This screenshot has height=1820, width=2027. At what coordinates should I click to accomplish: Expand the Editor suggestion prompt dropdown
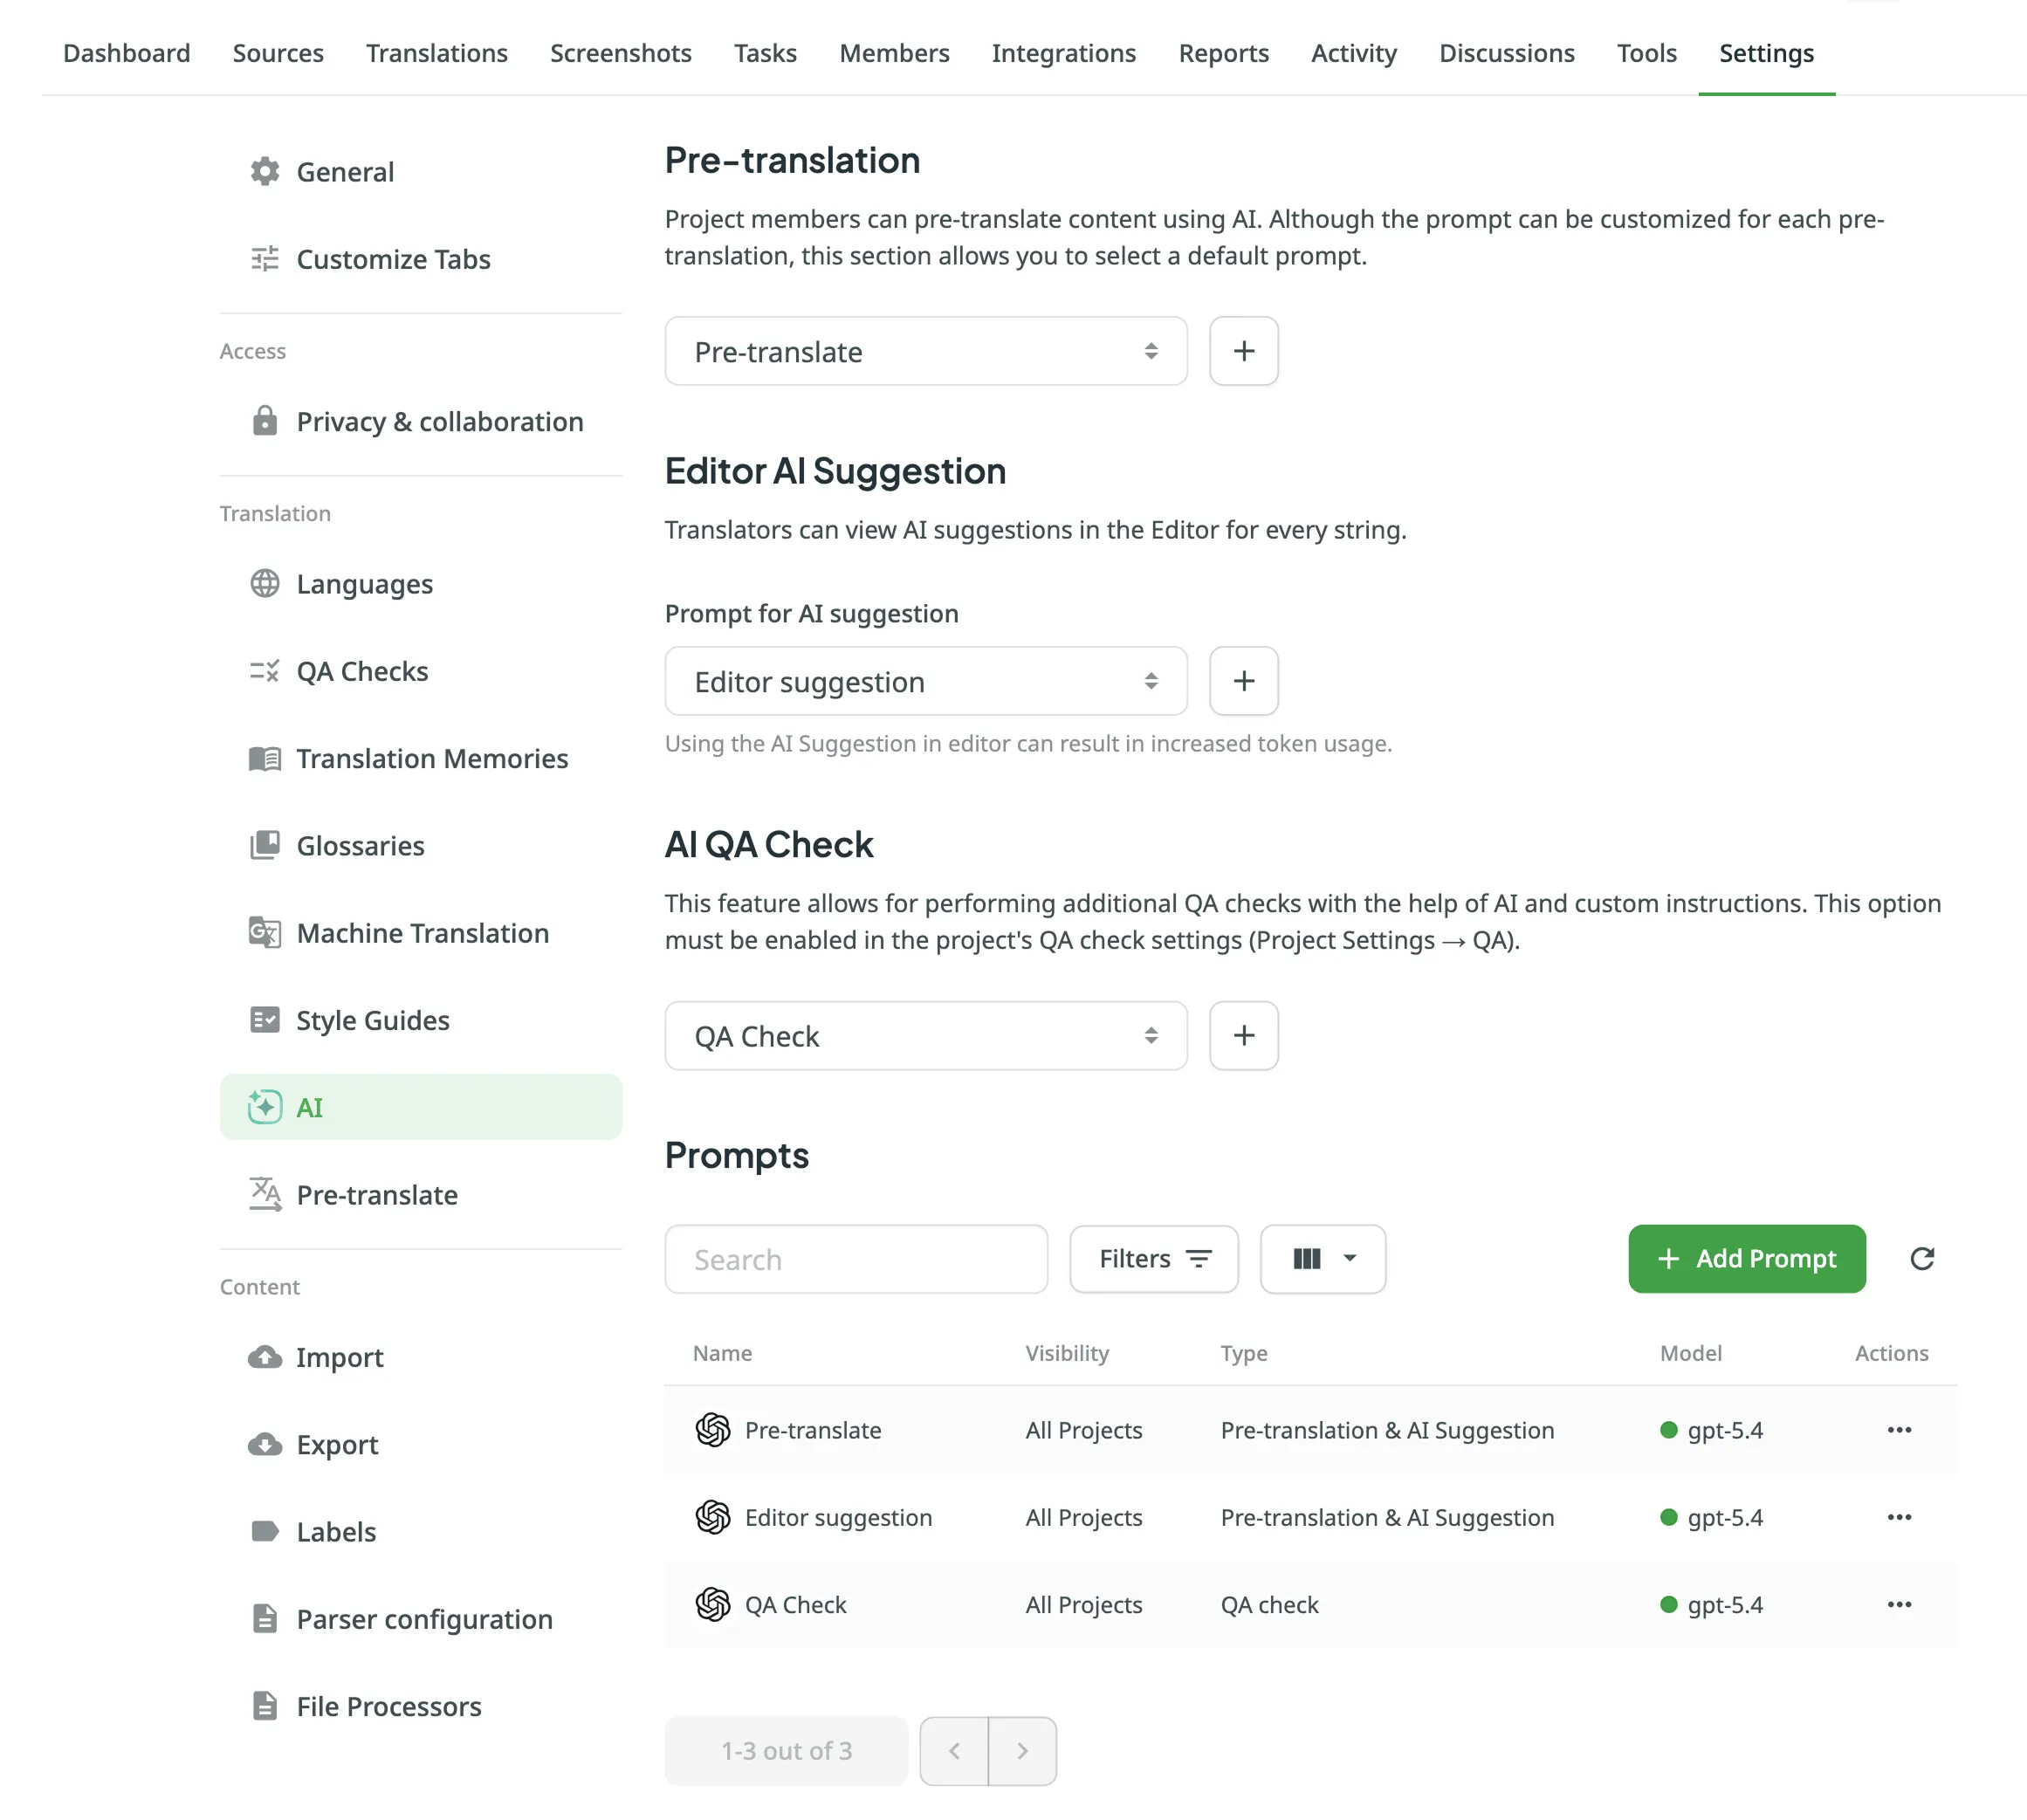coord(925,681)
